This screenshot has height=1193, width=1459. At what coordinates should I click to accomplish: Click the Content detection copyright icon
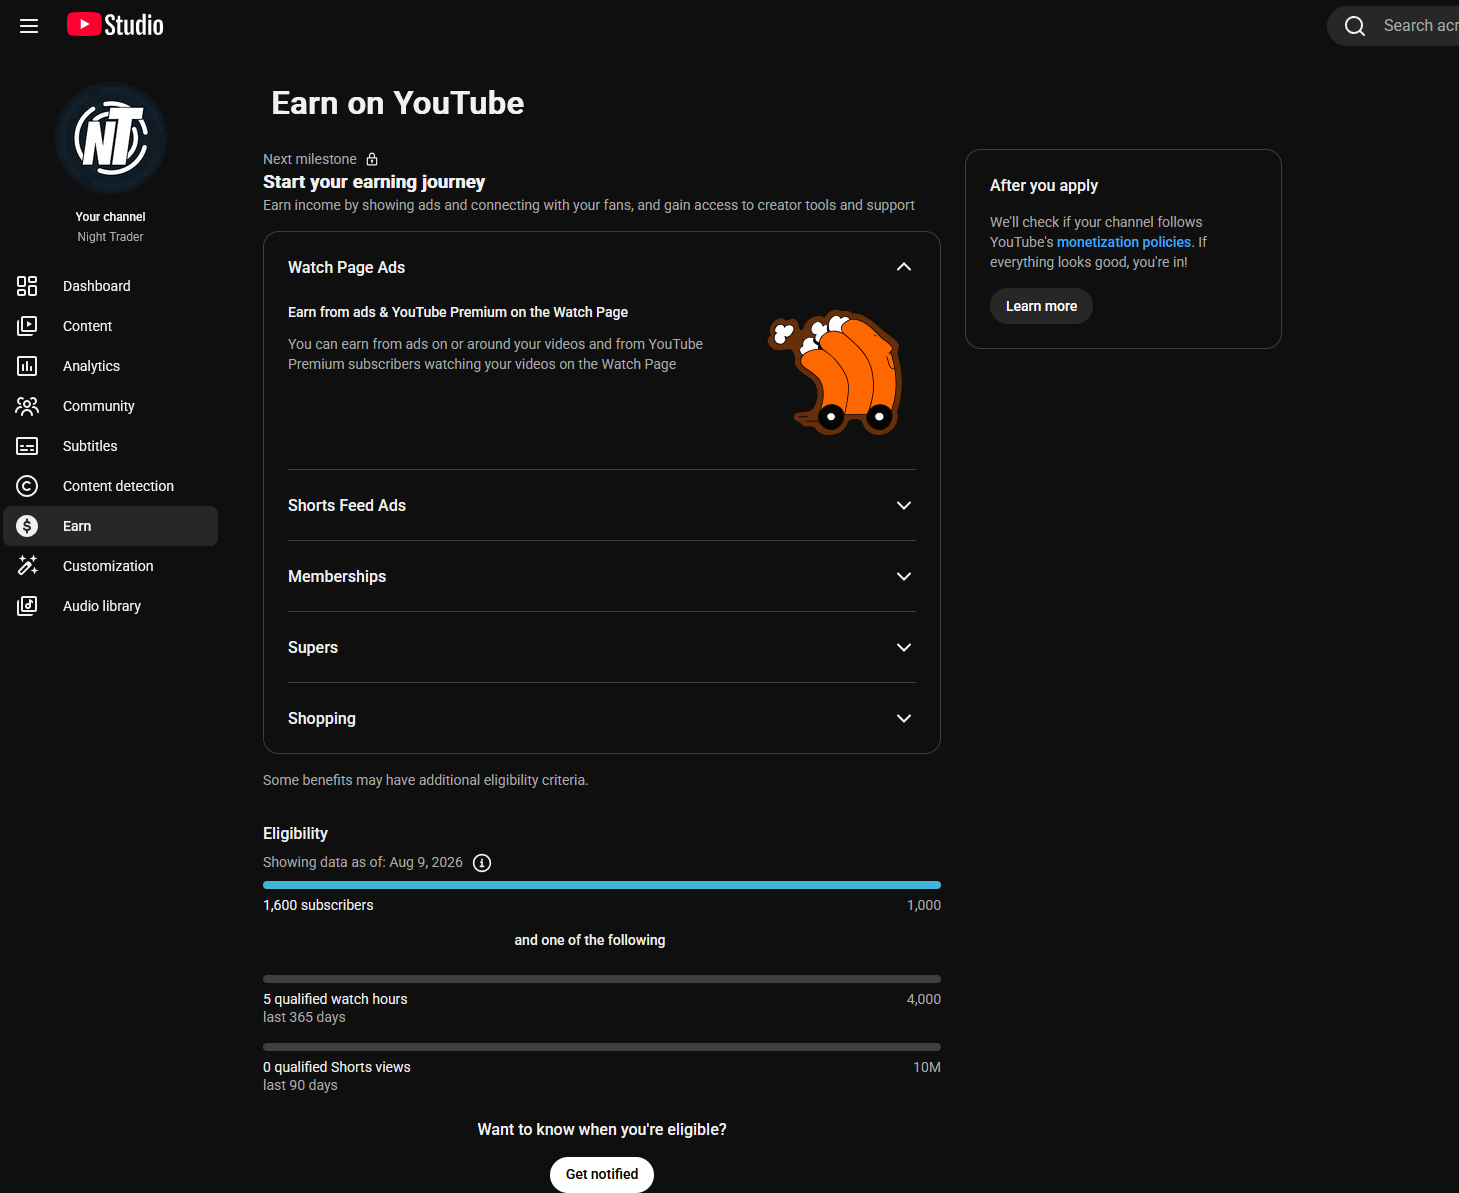27,486
